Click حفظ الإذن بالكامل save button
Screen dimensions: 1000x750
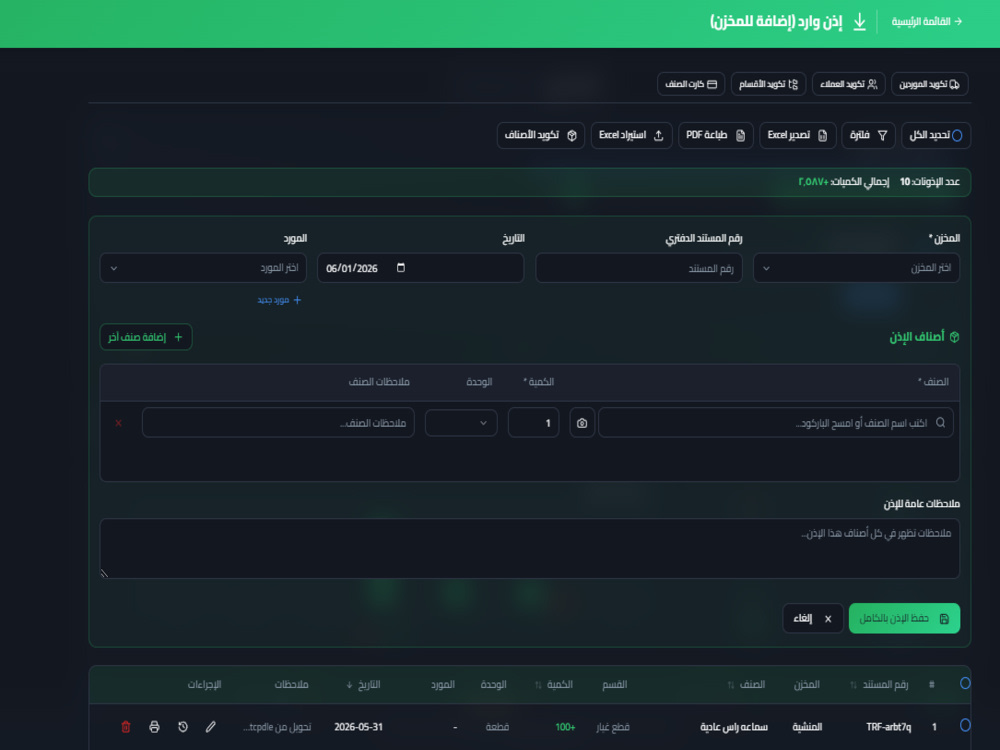point(904,618)
